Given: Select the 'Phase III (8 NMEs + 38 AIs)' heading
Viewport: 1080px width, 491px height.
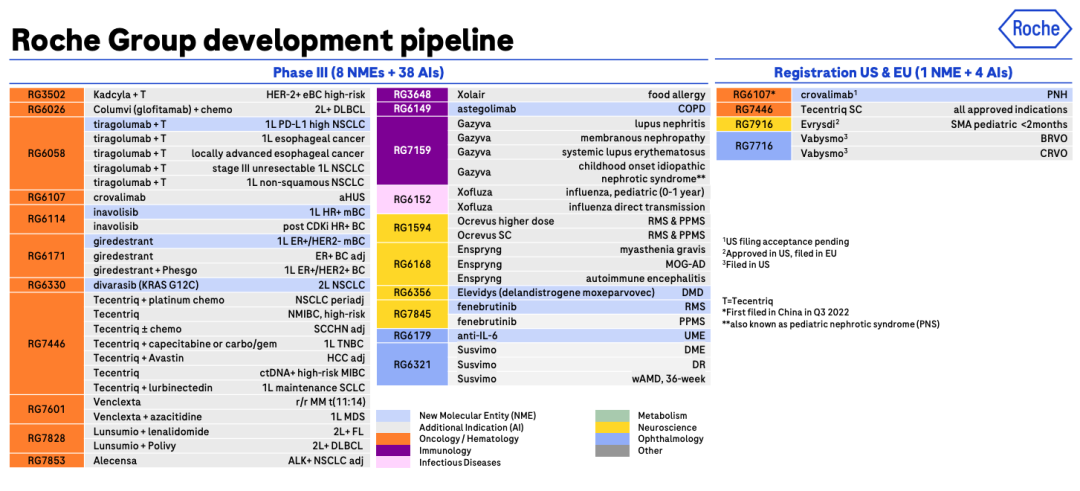Looking at the screenshot, I should click(x=358, y=72).
